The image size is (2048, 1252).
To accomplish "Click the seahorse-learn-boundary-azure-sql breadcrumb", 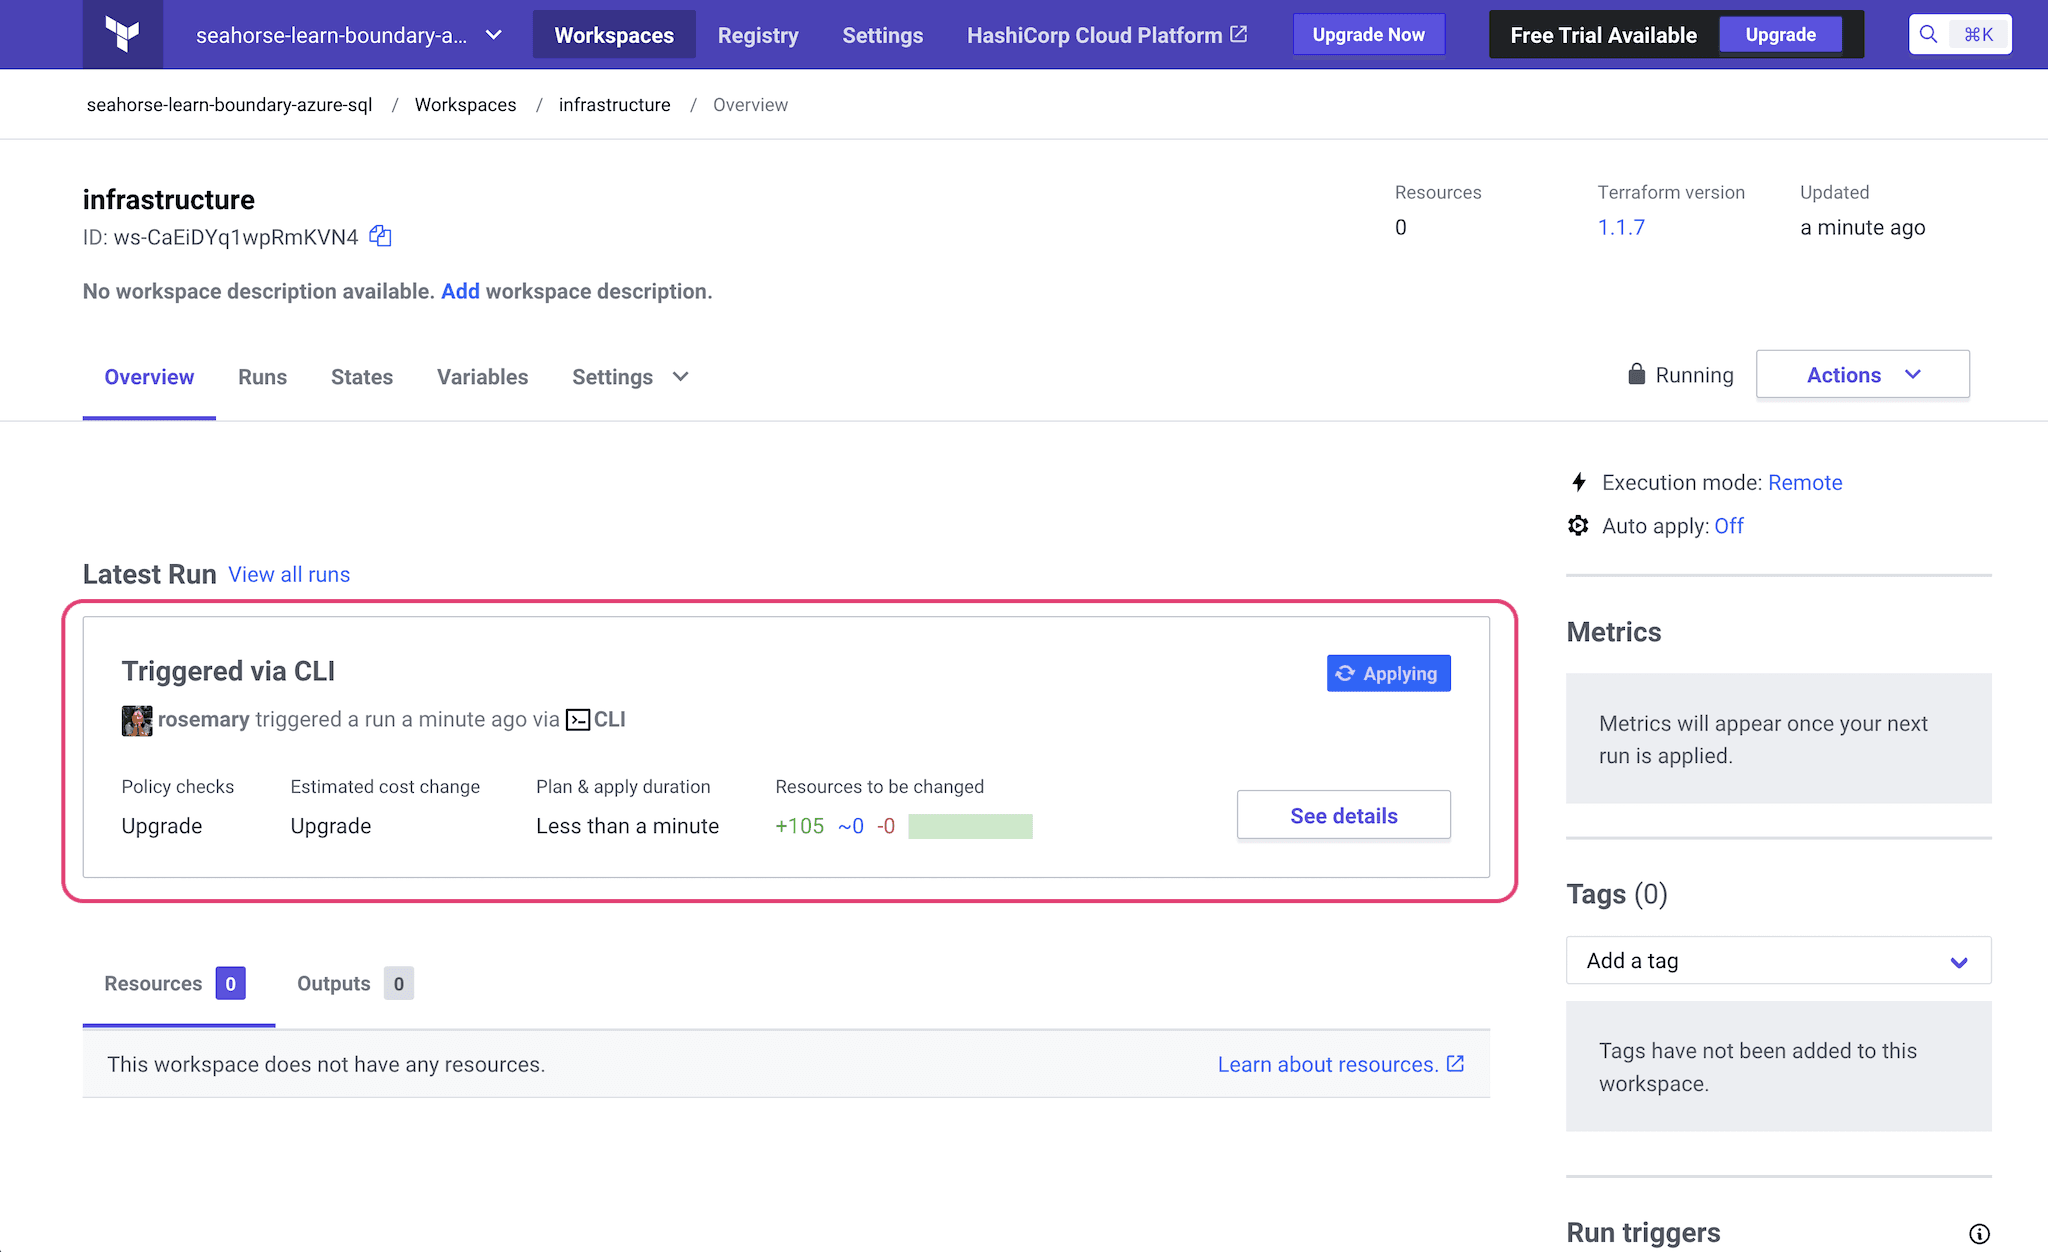I will coord(229,105).
